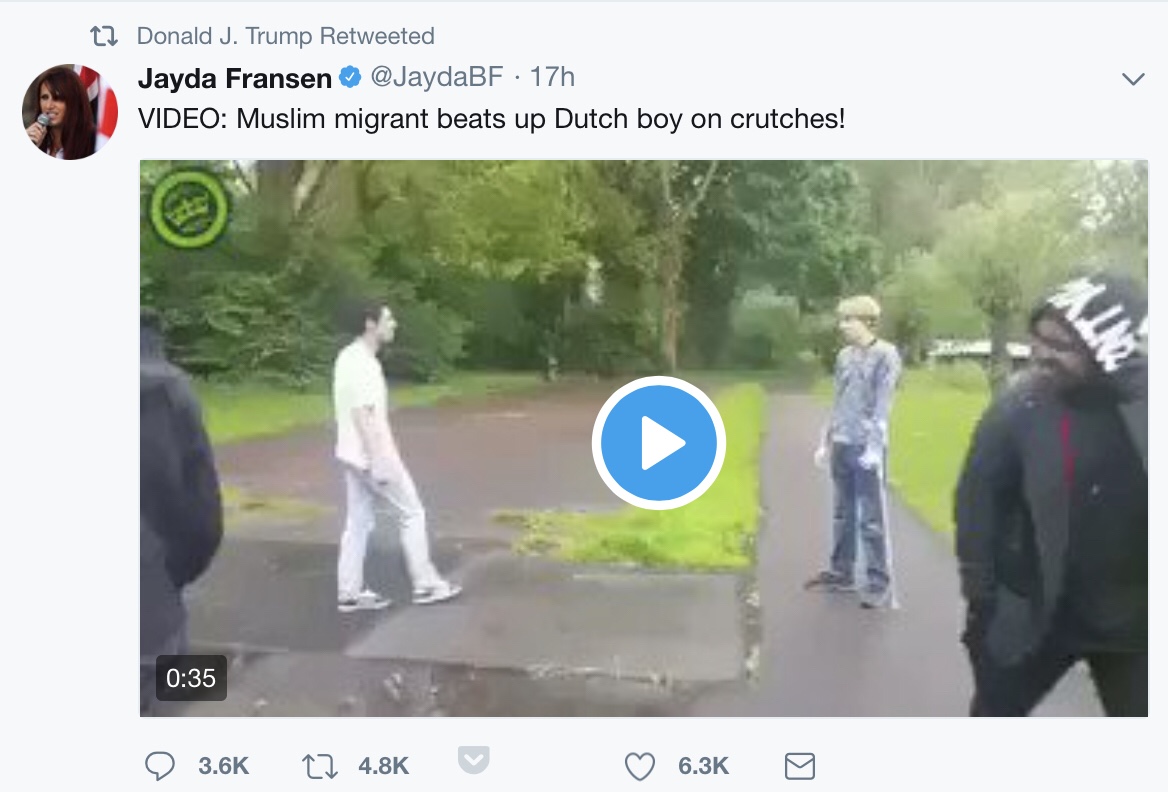Save the tweet with the Pocket icon
Viewport: 1168px width, 792px height.
474,760
